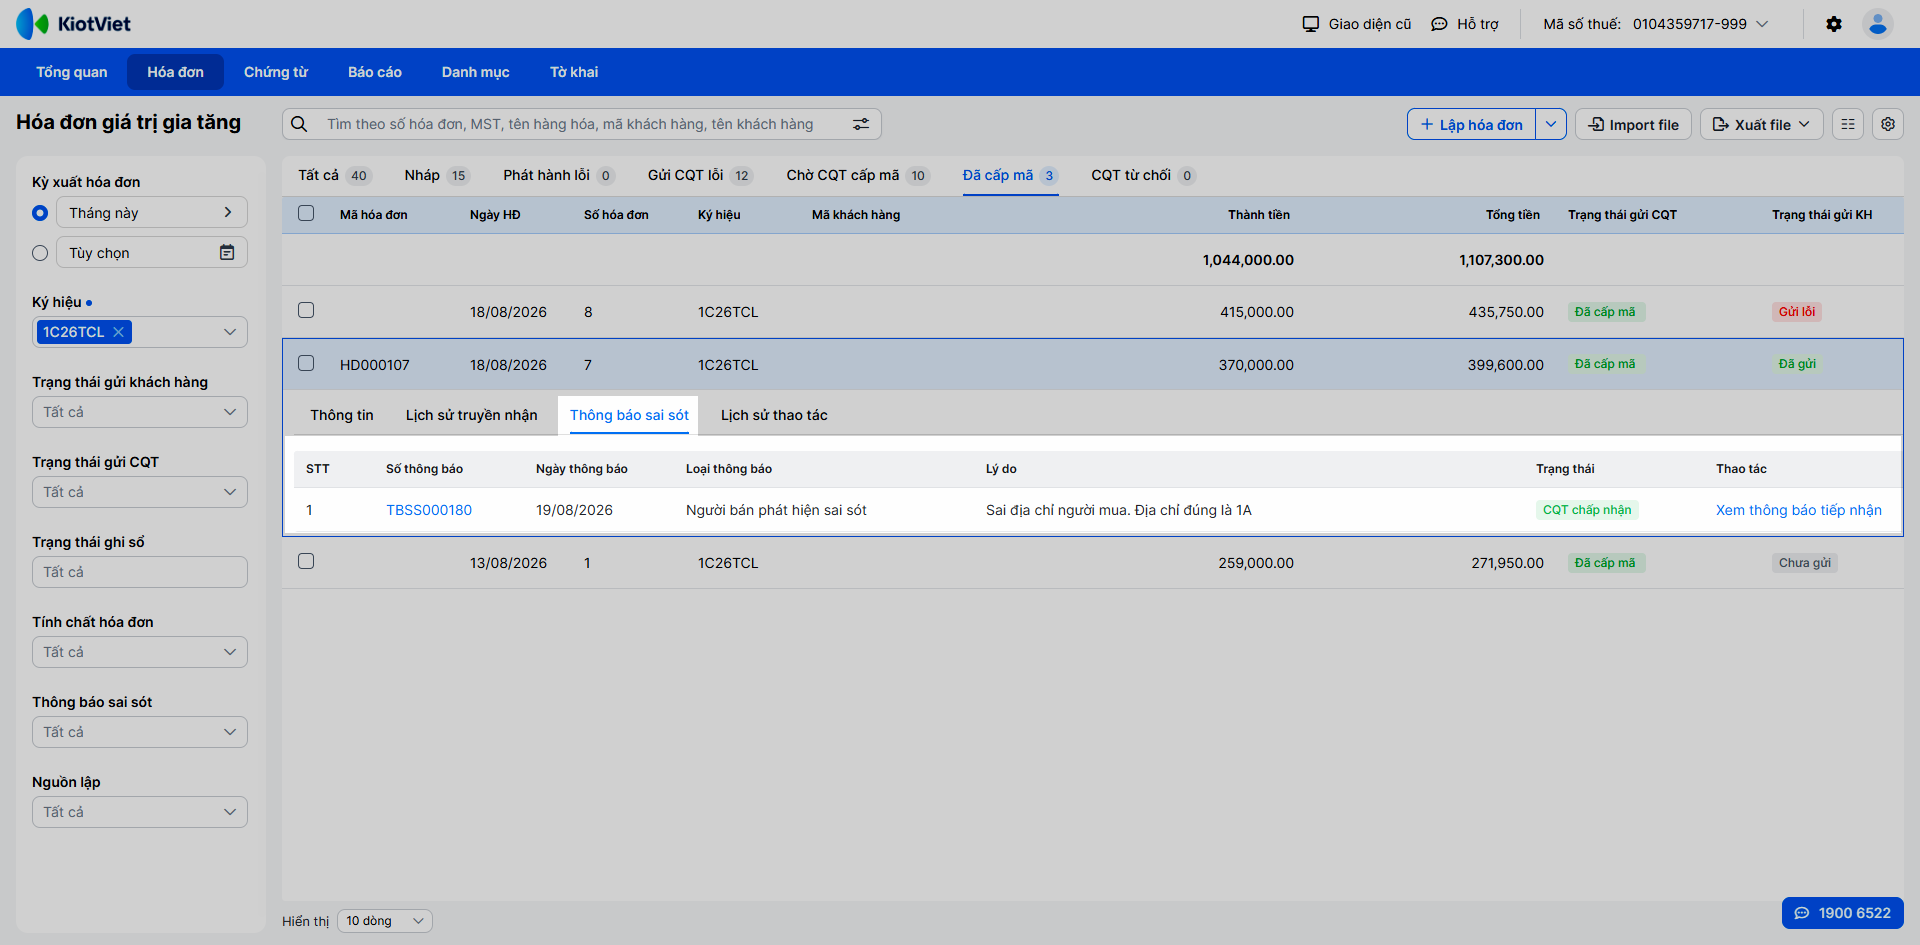1920x945 pixels.
Task: Change the 10 dòng rows-per-page dropdown
Action: point(385,921)
